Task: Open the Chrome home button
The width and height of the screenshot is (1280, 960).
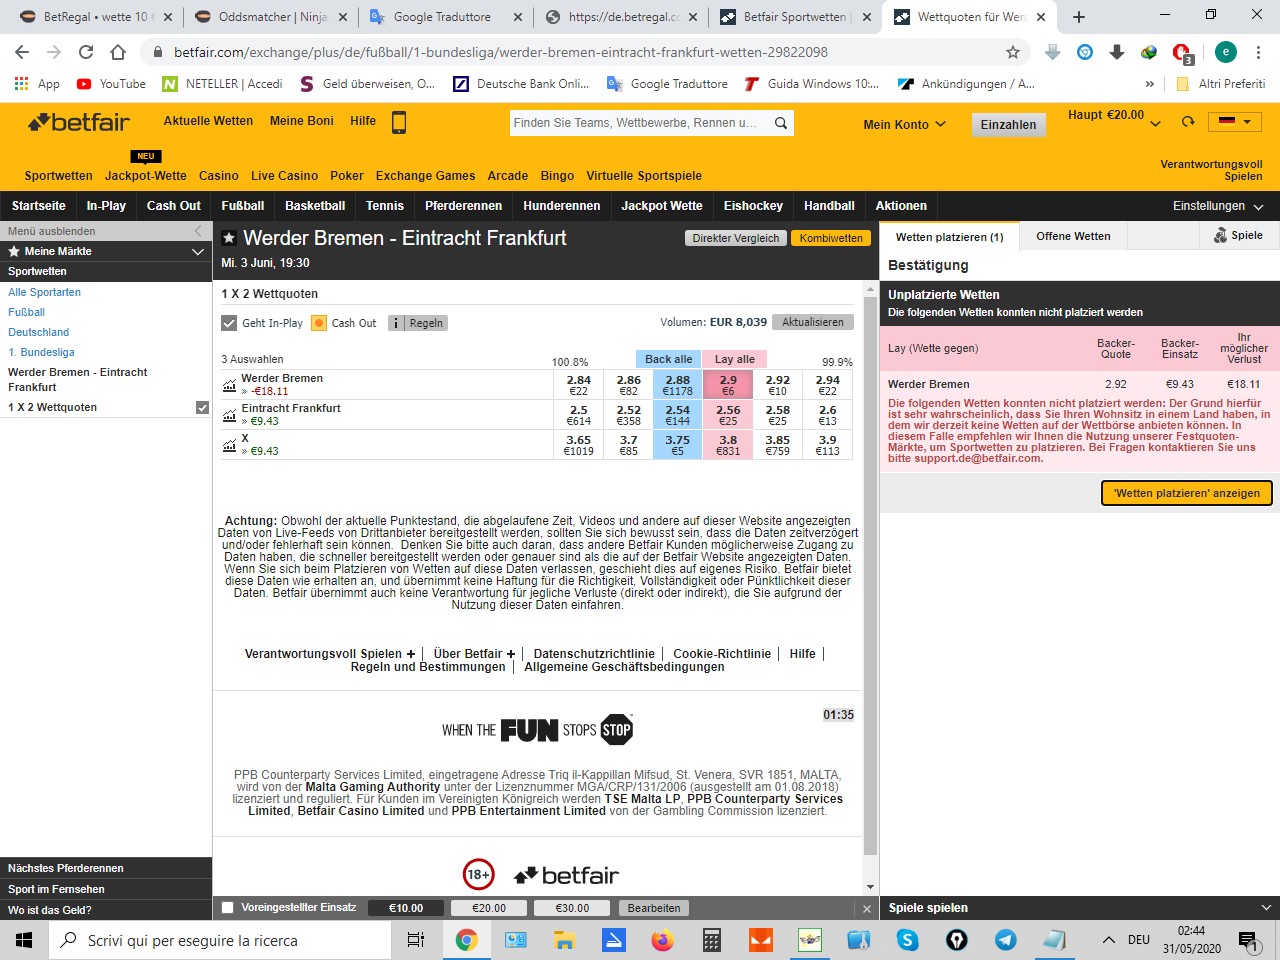Action: point(118,52)
